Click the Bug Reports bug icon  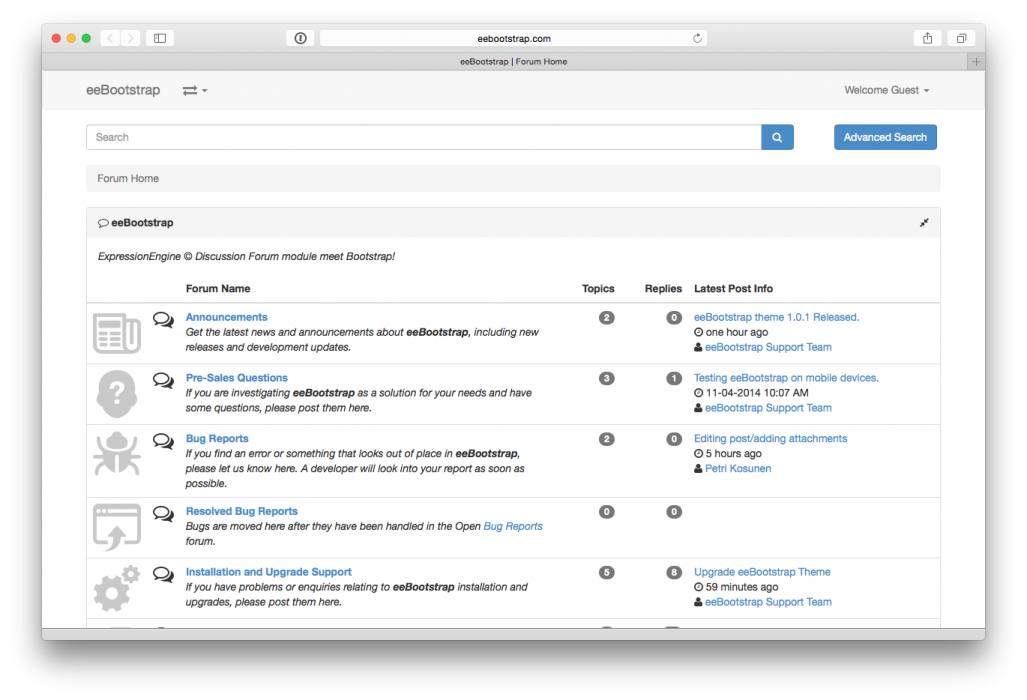pyautogui.click(x=117, y=453)
